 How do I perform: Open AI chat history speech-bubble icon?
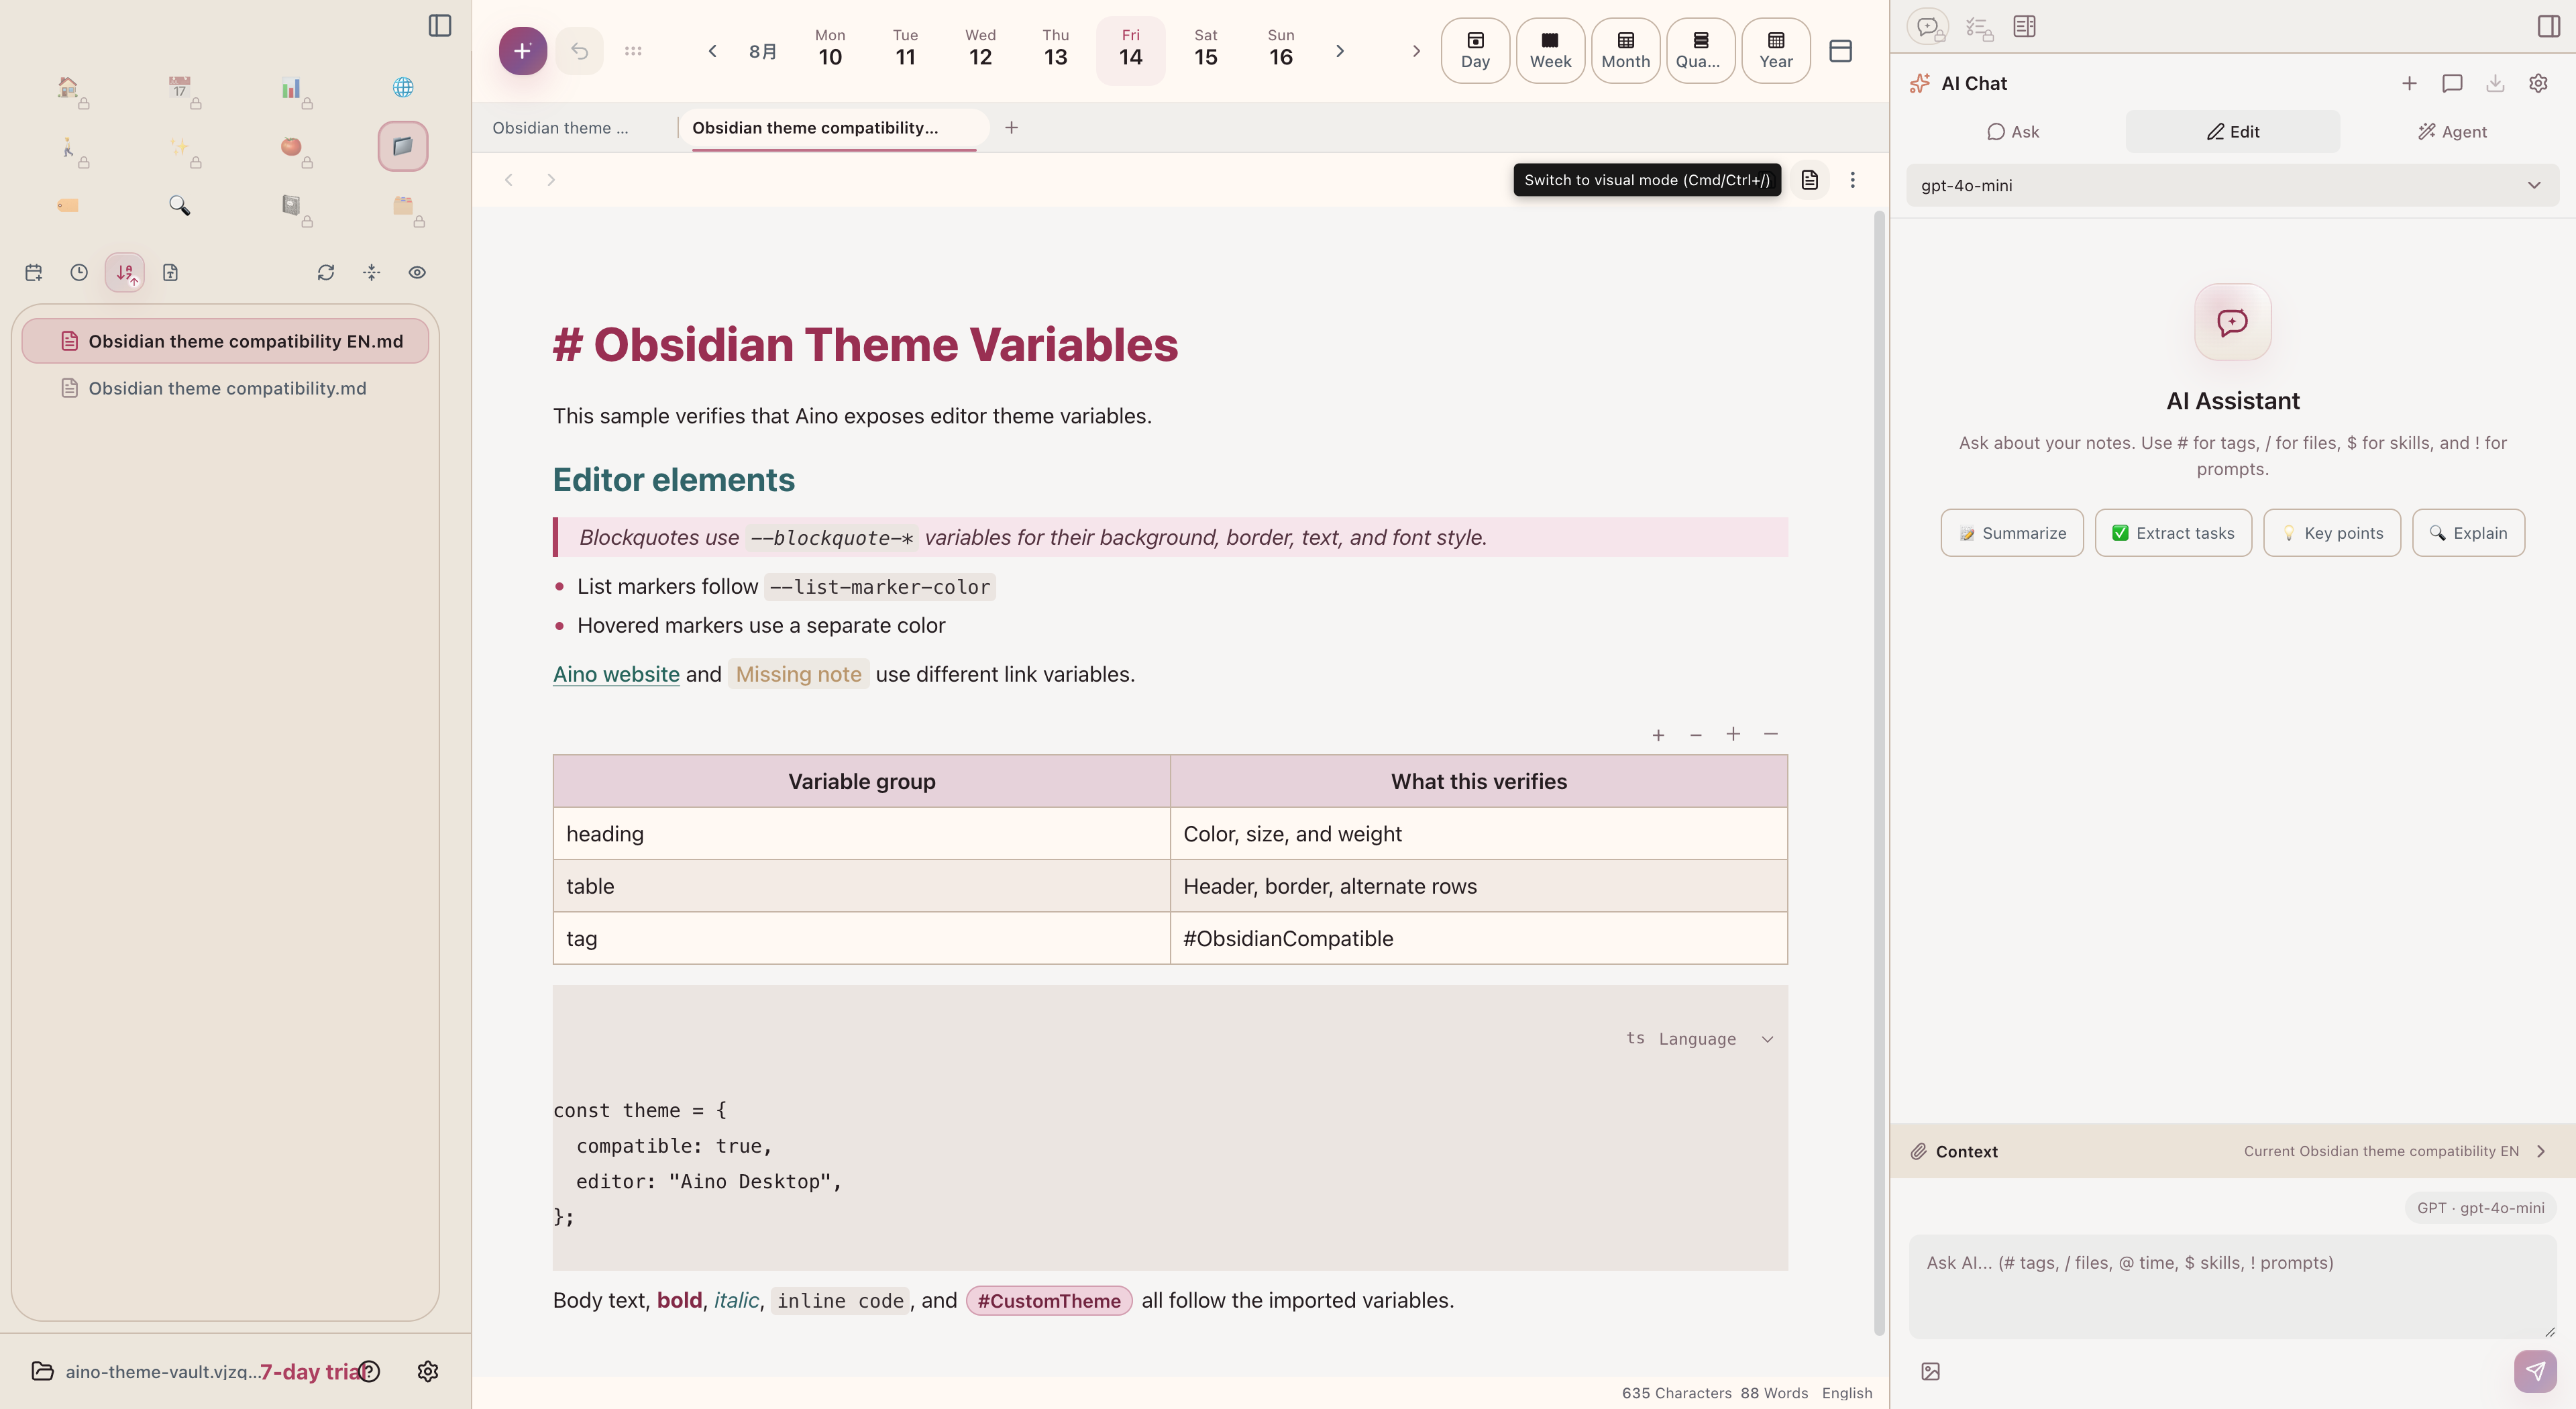point(2452,83)
